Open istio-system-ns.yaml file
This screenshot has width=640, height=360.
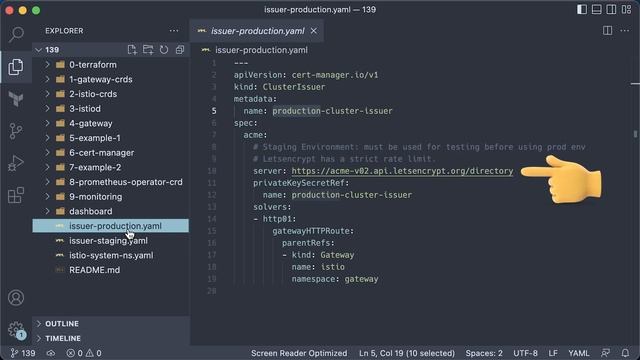[x=111, y=256]
